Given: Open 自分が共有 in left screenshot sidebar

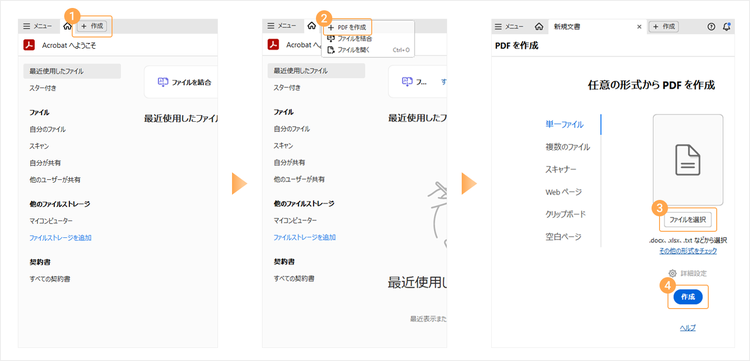Looking at the screenshot, I should tap(45, 163).
